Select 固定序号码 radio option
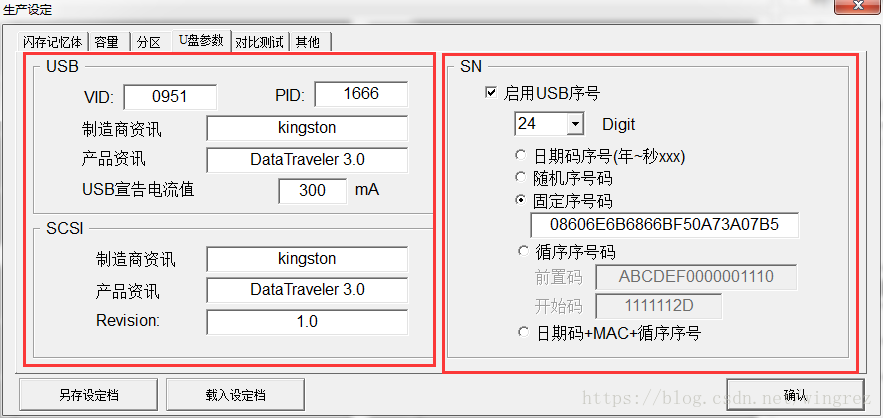The width and height of the screenshot is (883, 418). (x=521, y=201)
